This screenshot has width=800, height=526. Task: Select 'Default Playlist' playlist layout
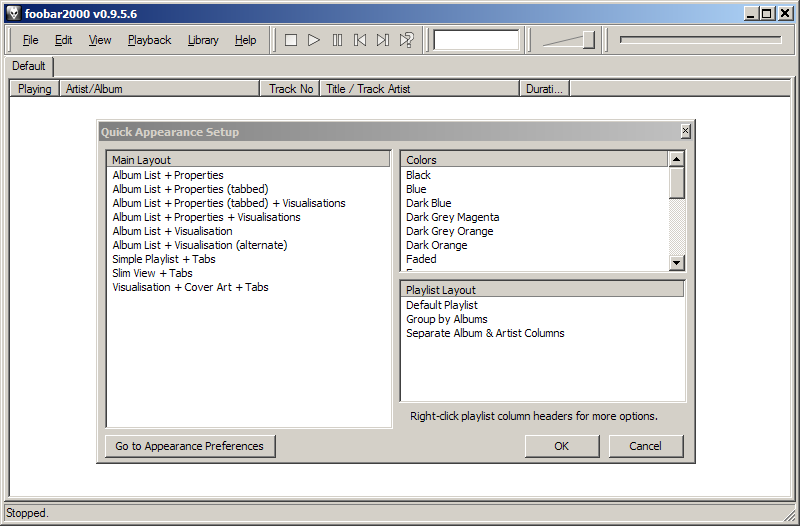(x=442, y=305)
